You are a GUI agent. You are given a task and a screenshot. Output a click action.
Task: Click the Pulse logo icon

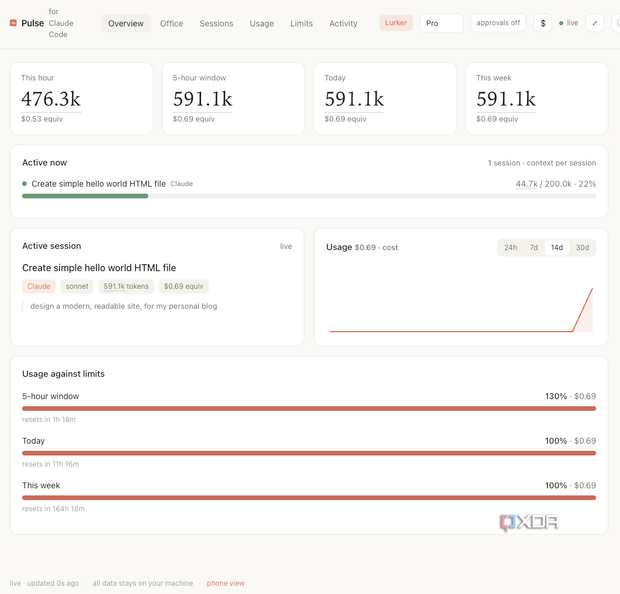13,23
